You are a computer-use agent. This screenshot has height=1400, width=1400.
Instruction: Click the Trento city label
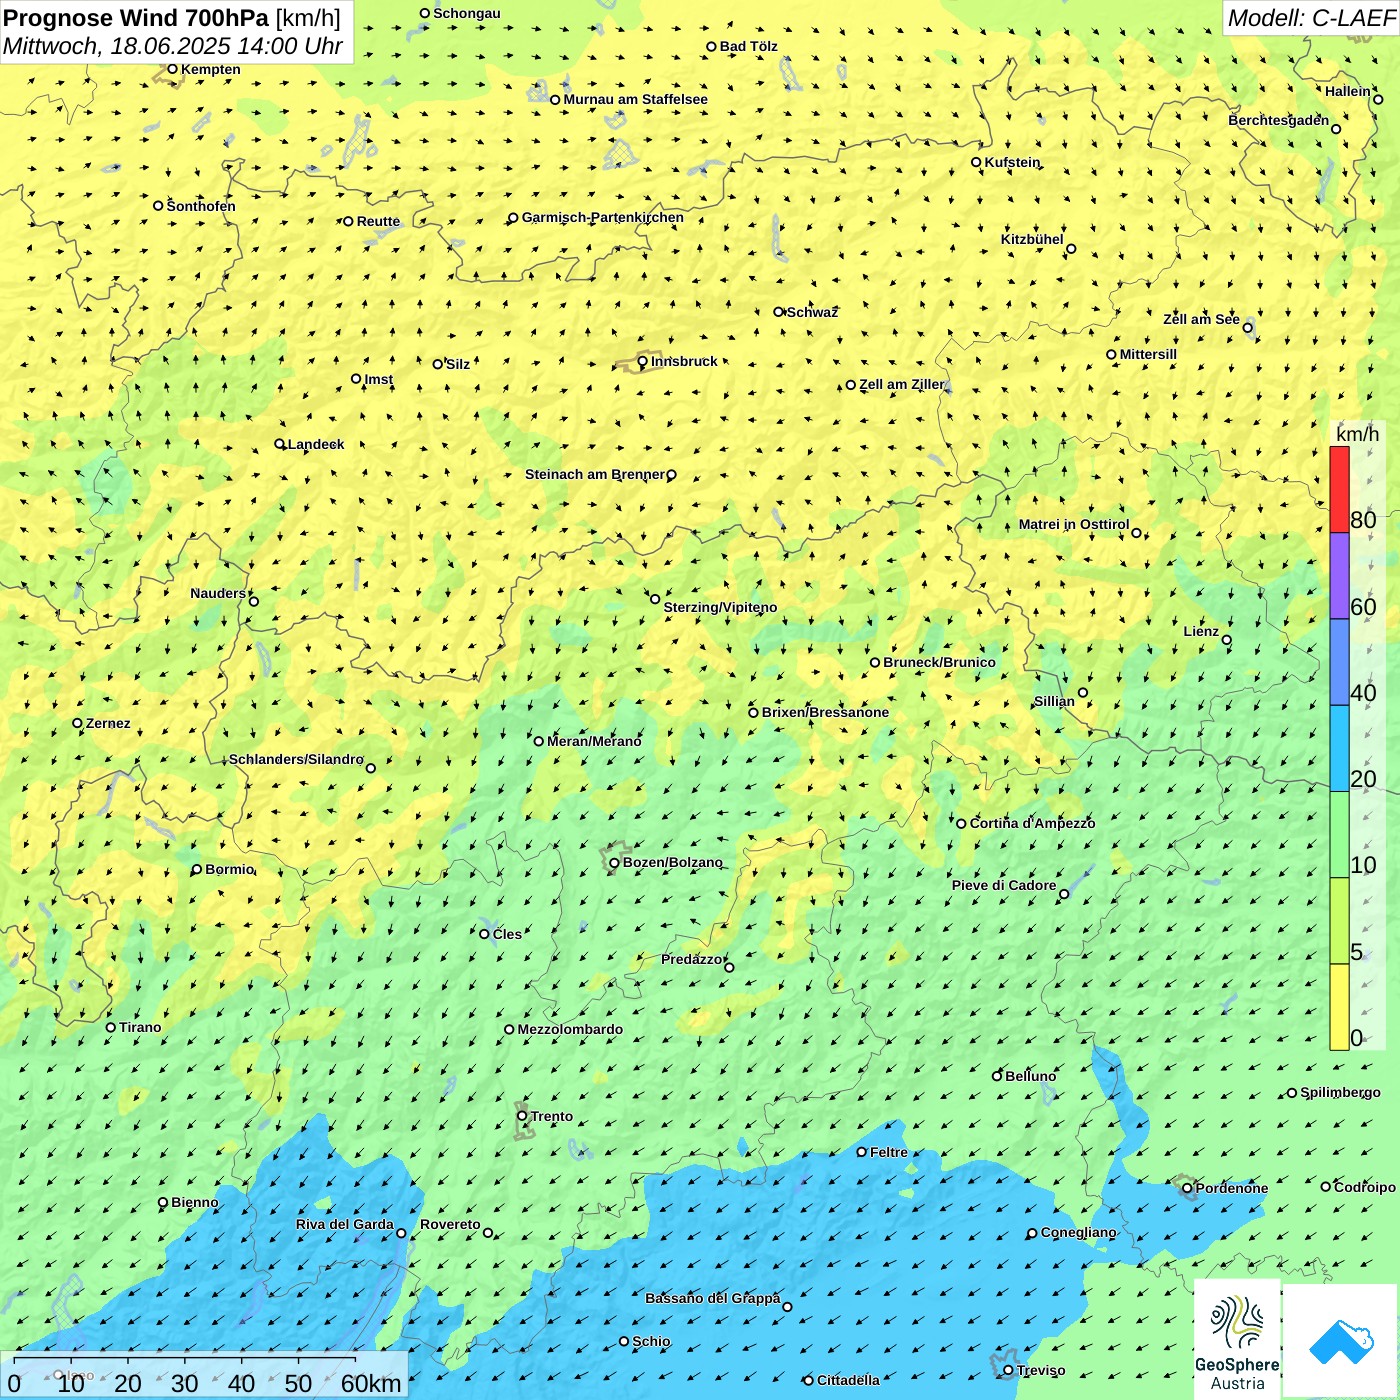click(552, 1116)
